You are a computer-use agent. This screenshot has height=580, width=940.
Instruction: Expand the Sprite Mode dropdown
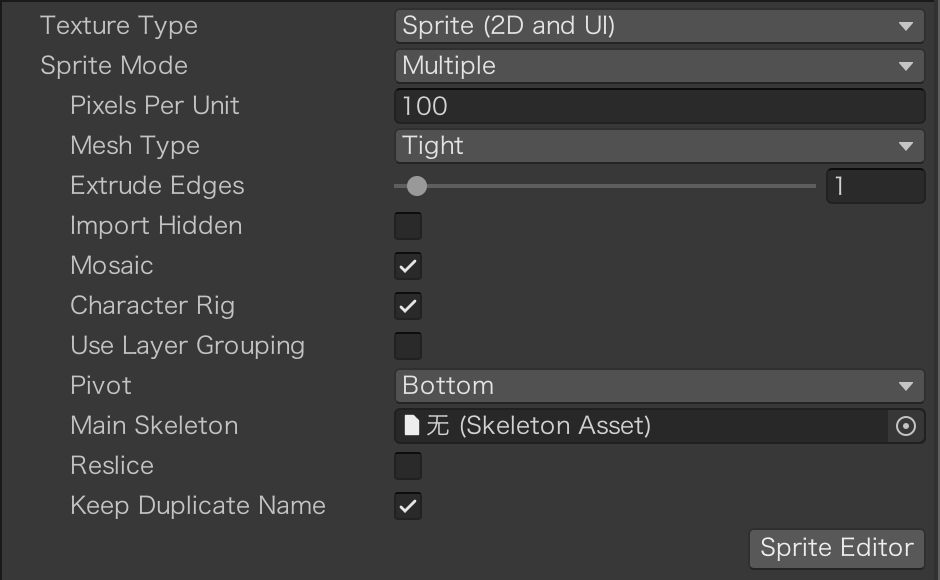click(659, 66)
